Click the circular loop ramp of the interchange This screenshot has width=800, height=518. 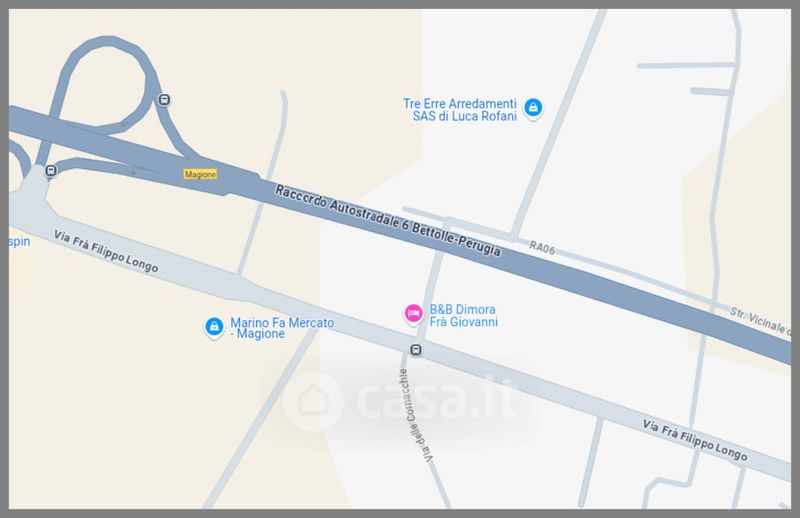pos(107,86)
